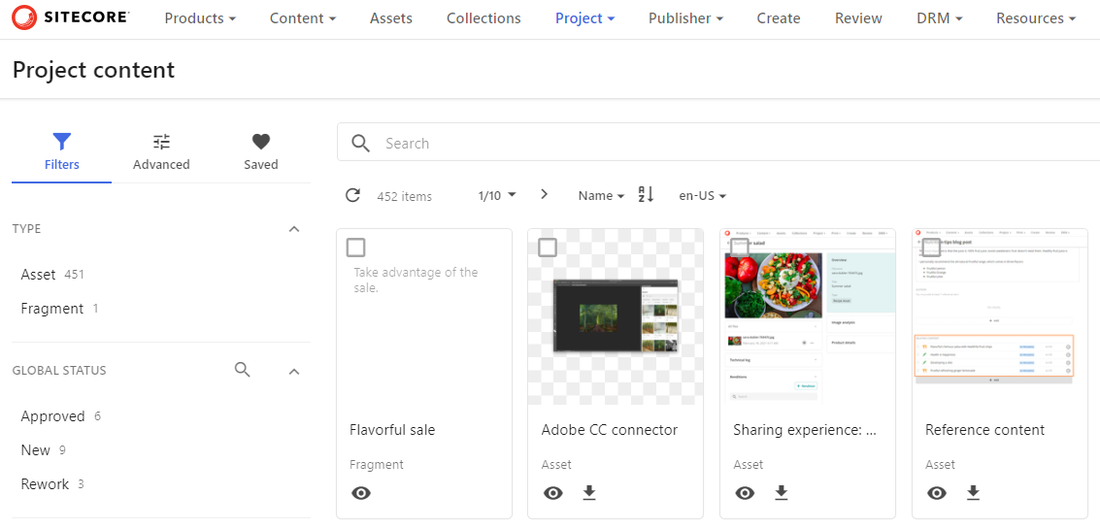1100x529 pixels.
Task: Click the Adobe CC connector title
Action: [x=610, y=430]
